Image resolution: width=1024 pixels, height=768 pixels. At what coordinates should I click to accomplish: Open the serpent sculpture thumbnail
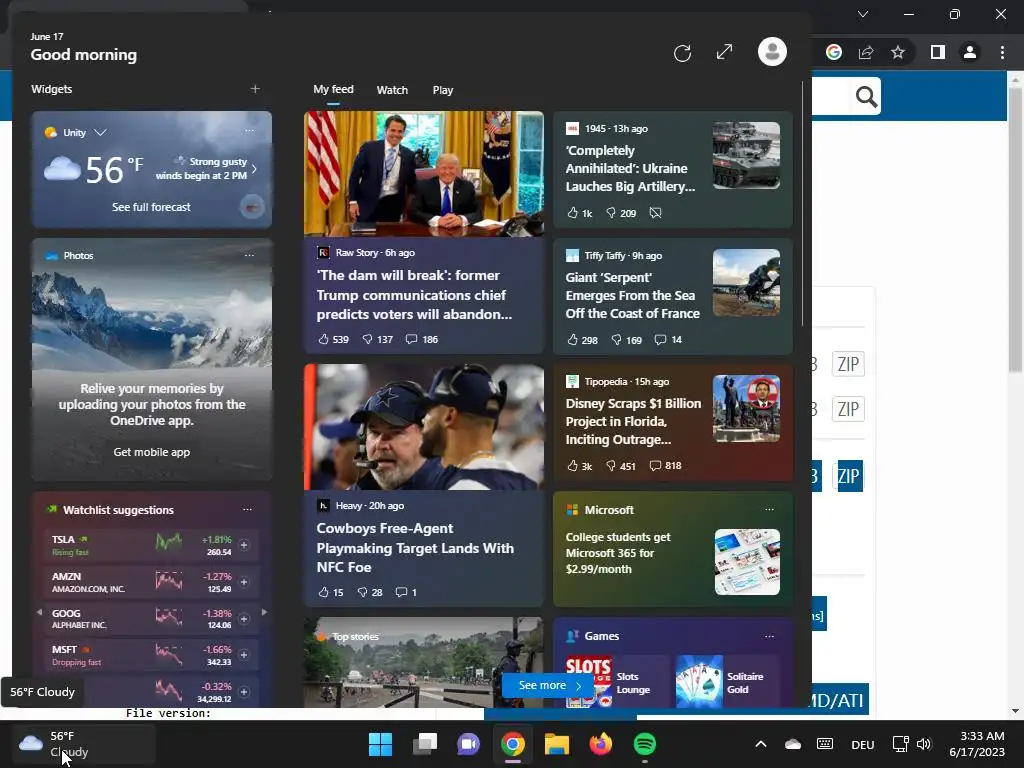746,282
